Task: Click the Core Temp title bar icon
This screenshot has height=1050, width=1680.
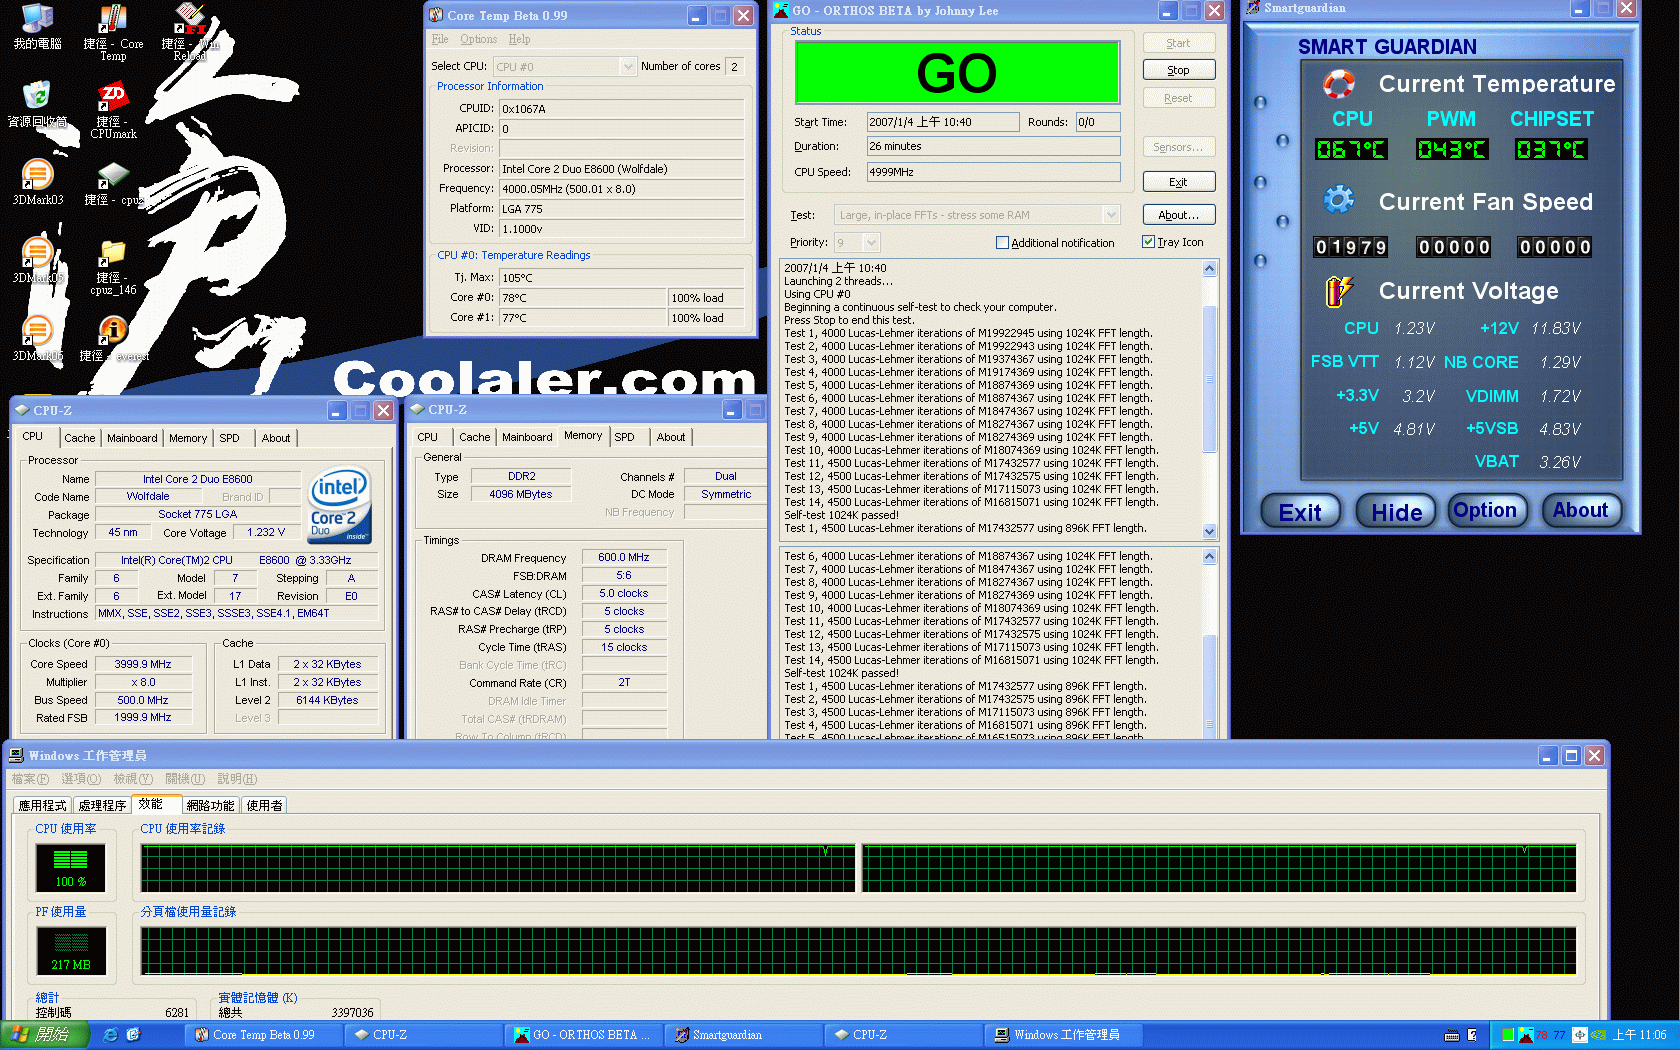Action: [436, 15]
